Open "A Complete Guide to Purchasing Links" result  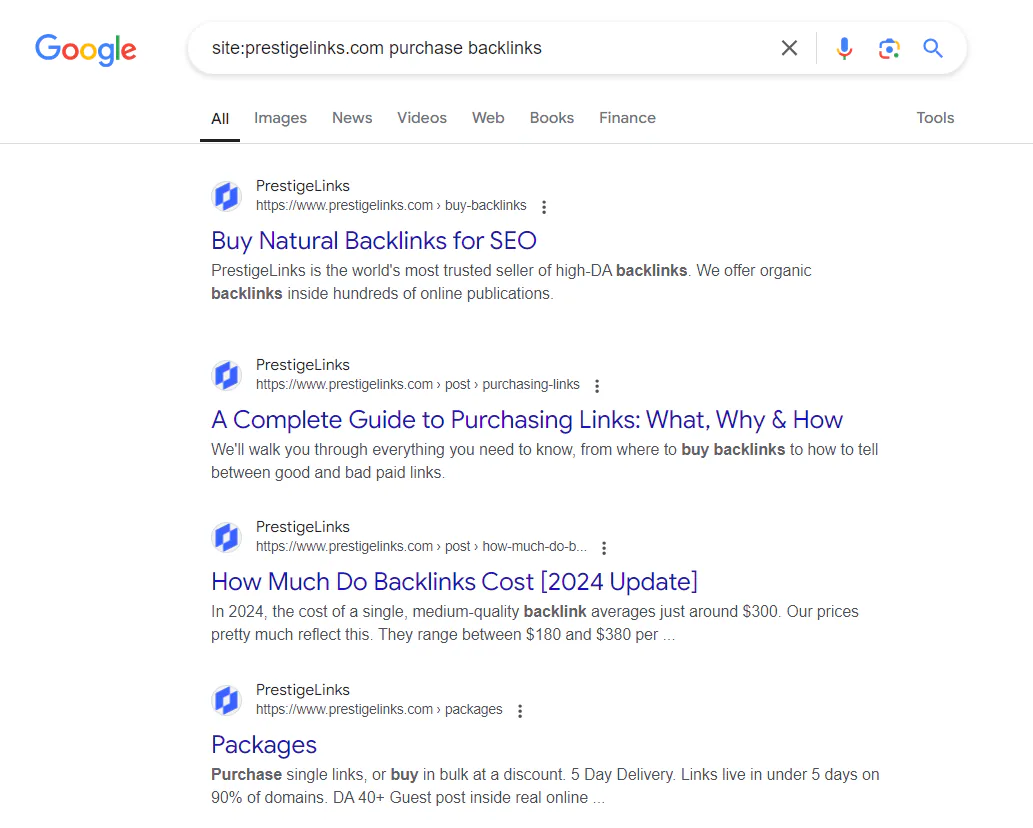527,420
